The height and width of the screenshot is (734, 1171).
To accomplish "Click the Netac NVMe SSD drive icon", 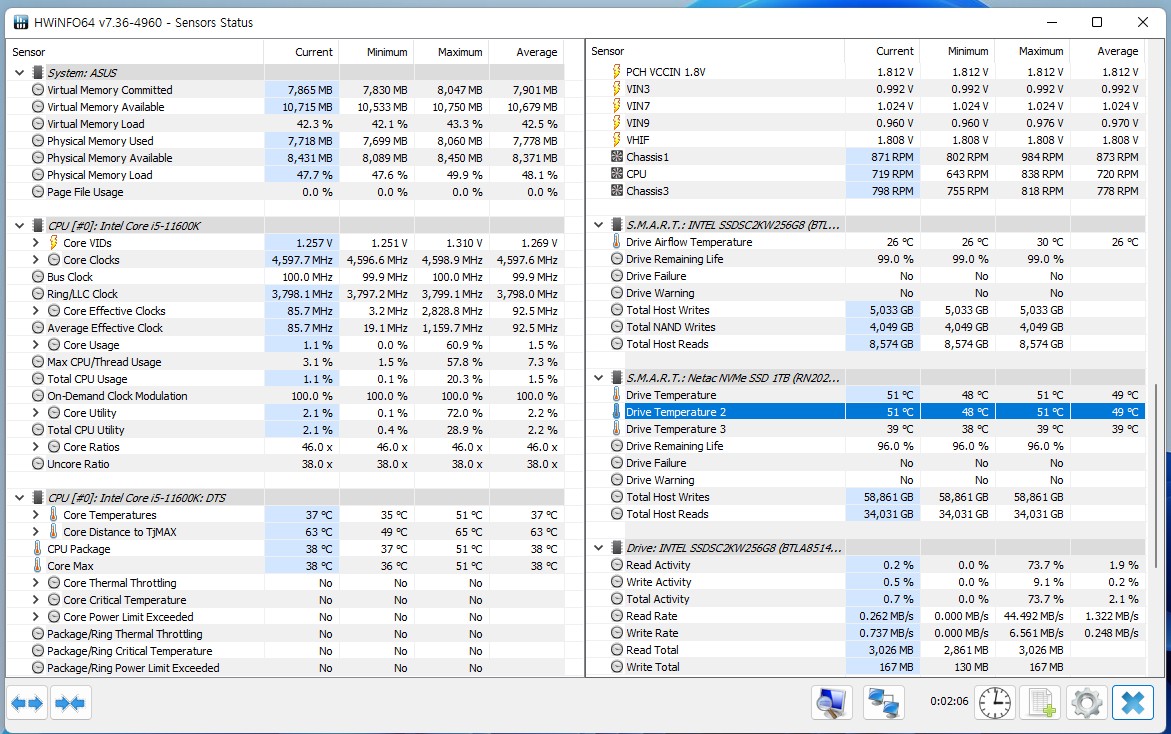I will [616, 378].
